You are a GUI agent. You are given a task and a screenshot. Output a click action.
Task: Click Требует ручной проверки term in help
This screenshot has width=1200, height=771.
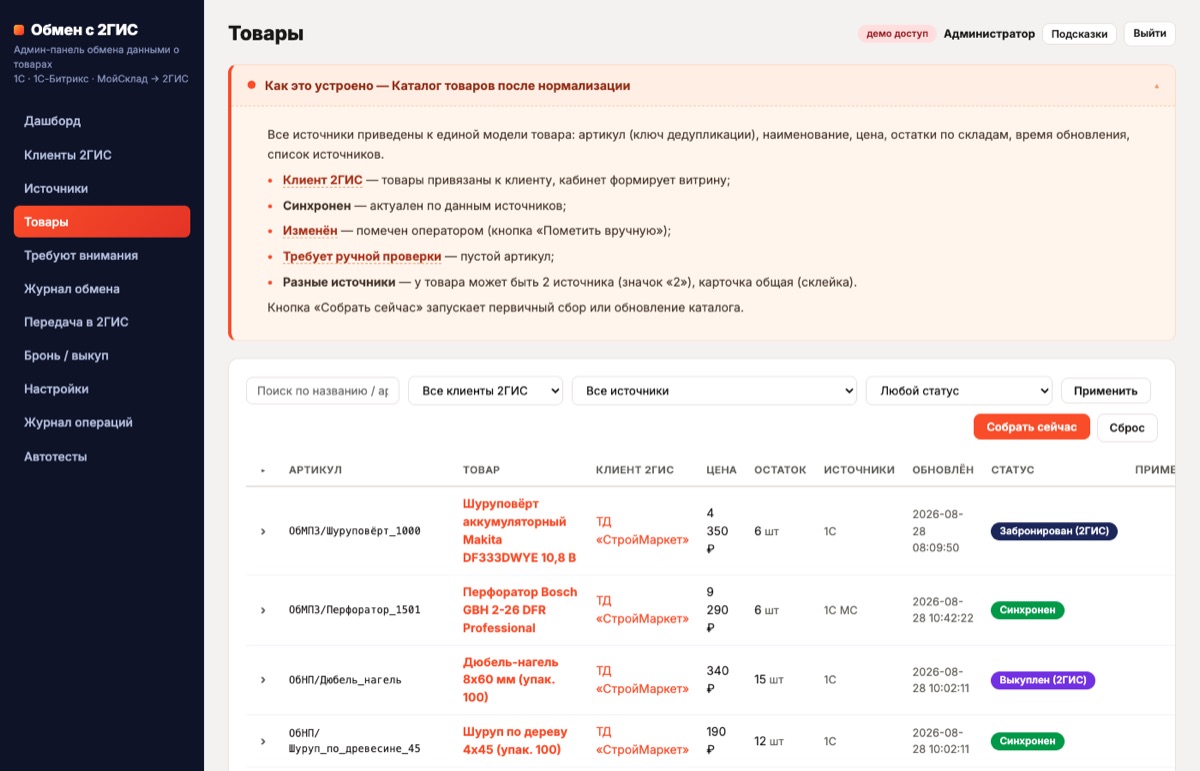tap(362, 256)
